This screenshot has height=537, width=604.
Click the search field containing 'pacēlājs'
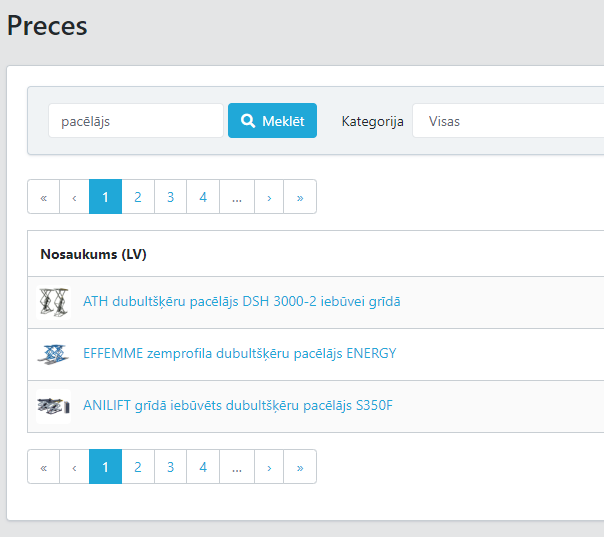point(135,121)
